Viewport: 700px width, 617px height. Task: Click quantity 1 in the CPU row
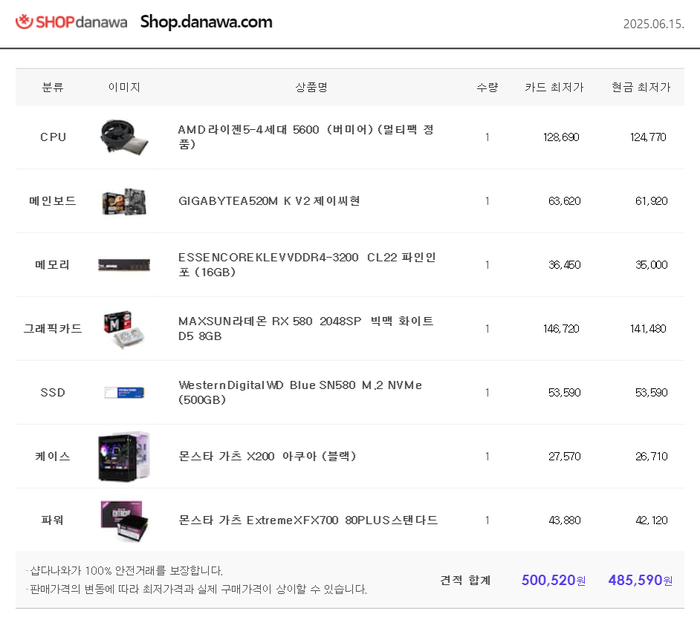click(x=487, y=137)
